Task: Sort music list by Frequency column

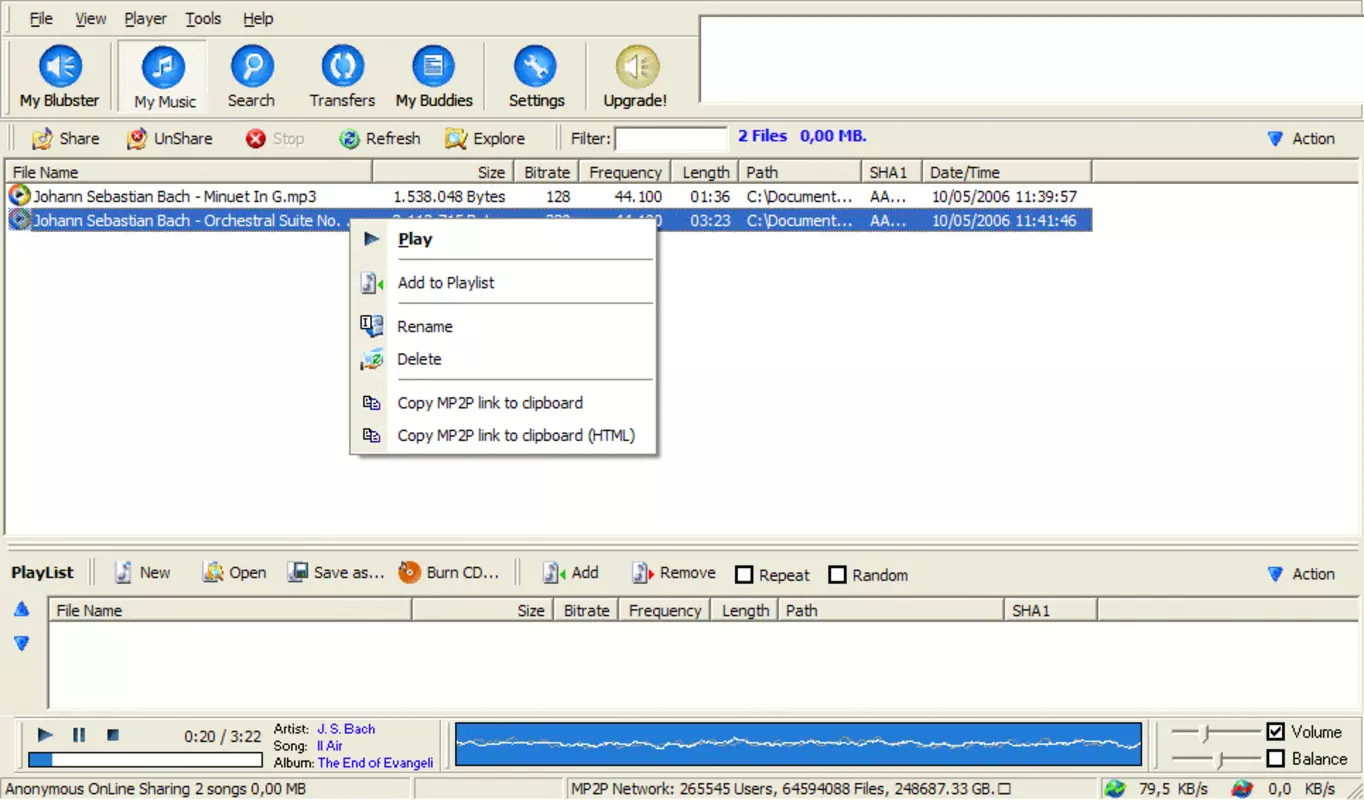Action: coord(624,172)
